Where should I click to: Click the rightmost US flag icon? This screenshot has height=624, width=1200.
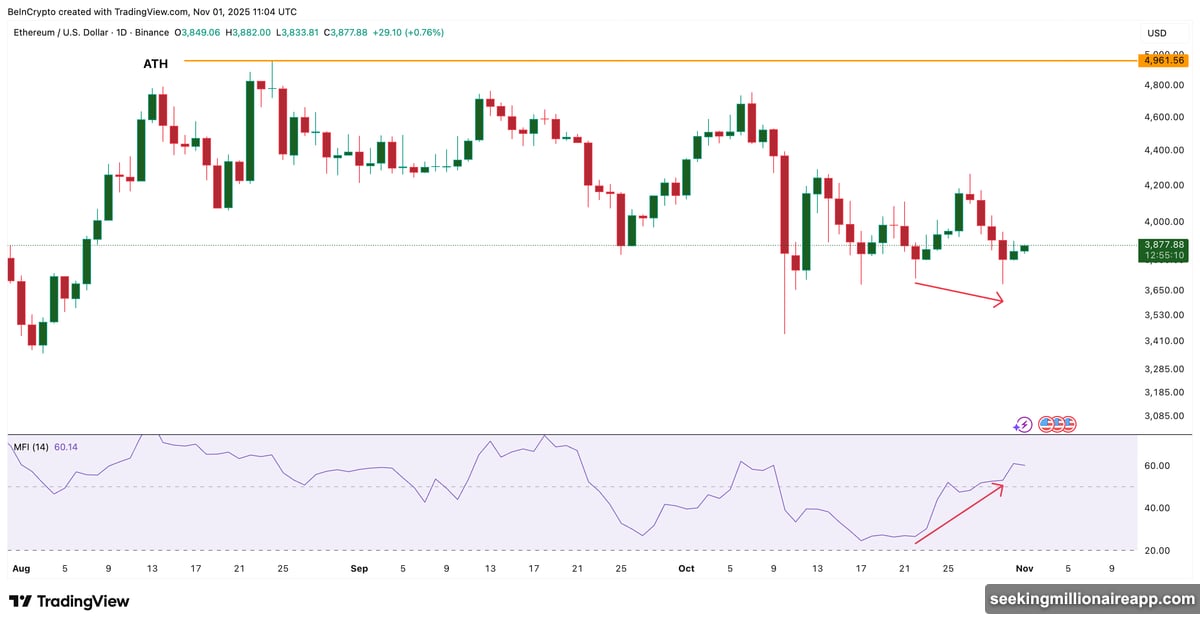coord(1070,424)
